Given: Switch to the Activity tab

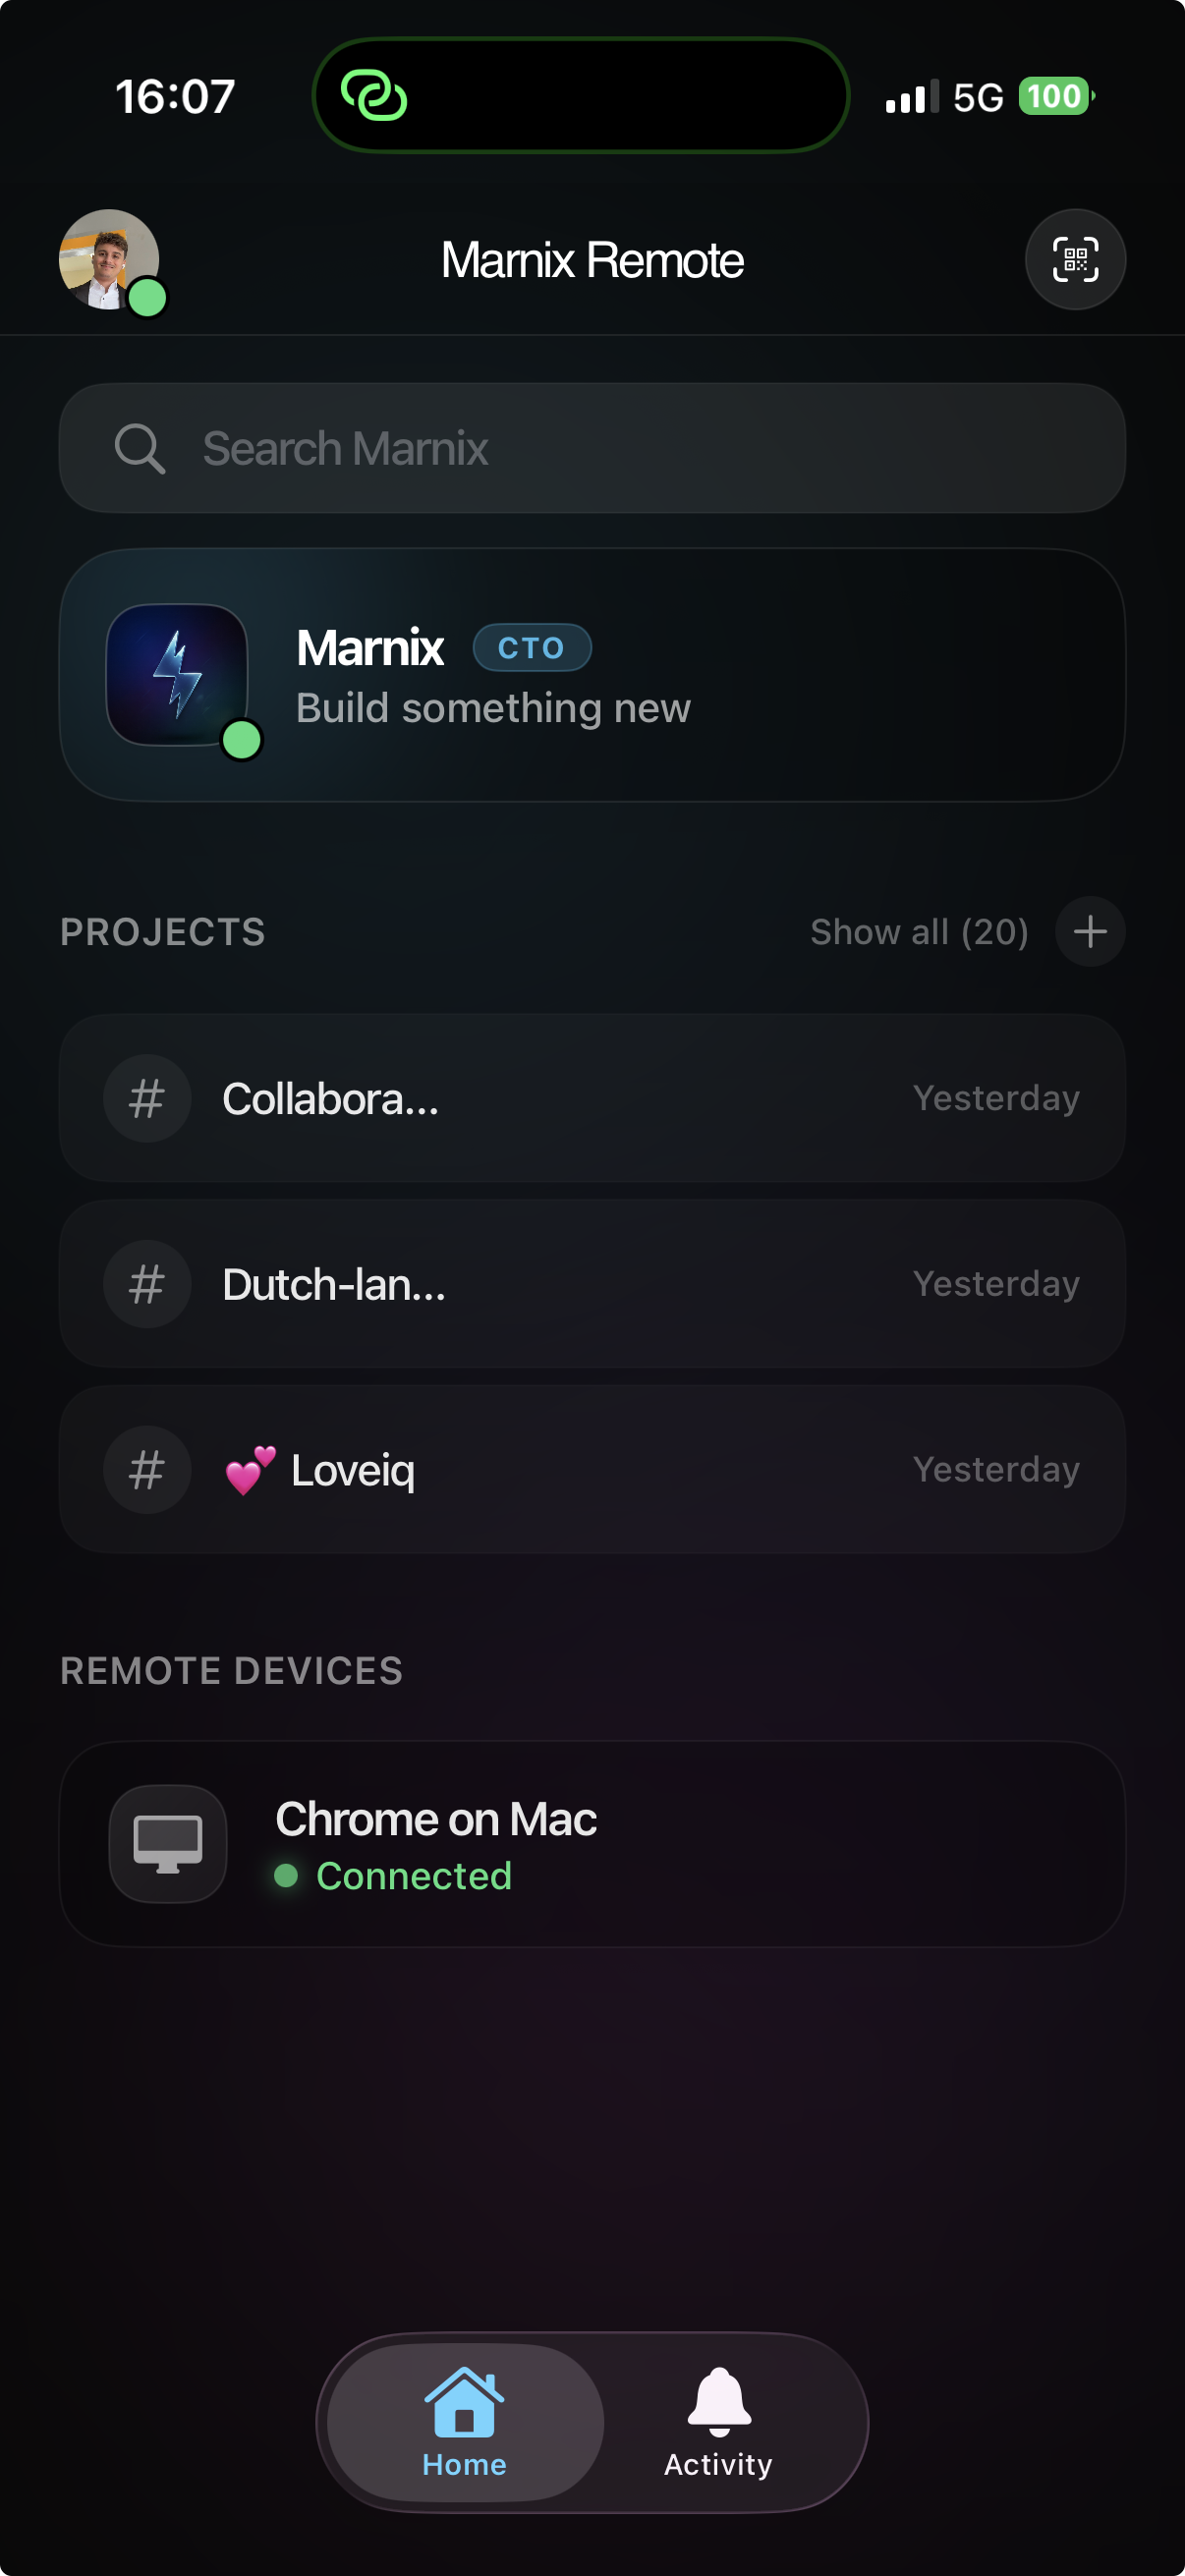Looking at the screenshot, I should [x=718, y=2422].
